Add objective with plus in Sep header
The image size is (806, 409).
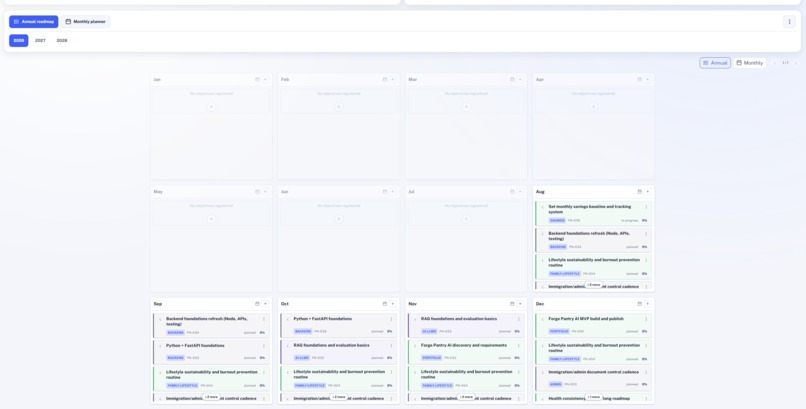265,304
